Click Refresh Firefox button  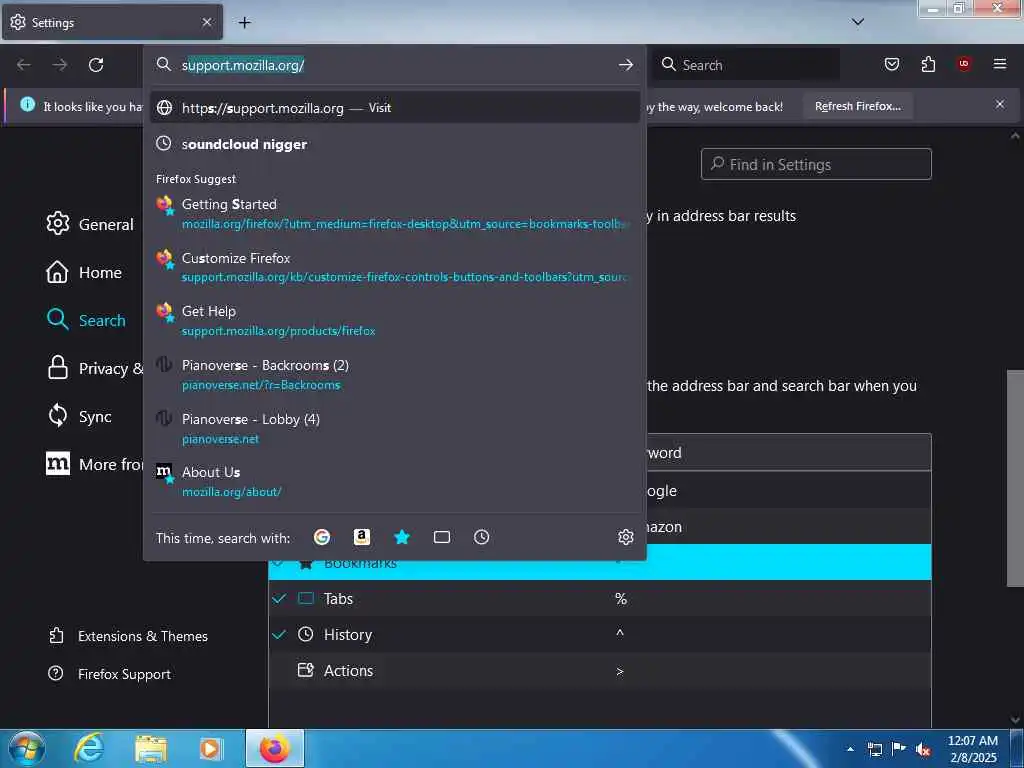tap(857, 106)
